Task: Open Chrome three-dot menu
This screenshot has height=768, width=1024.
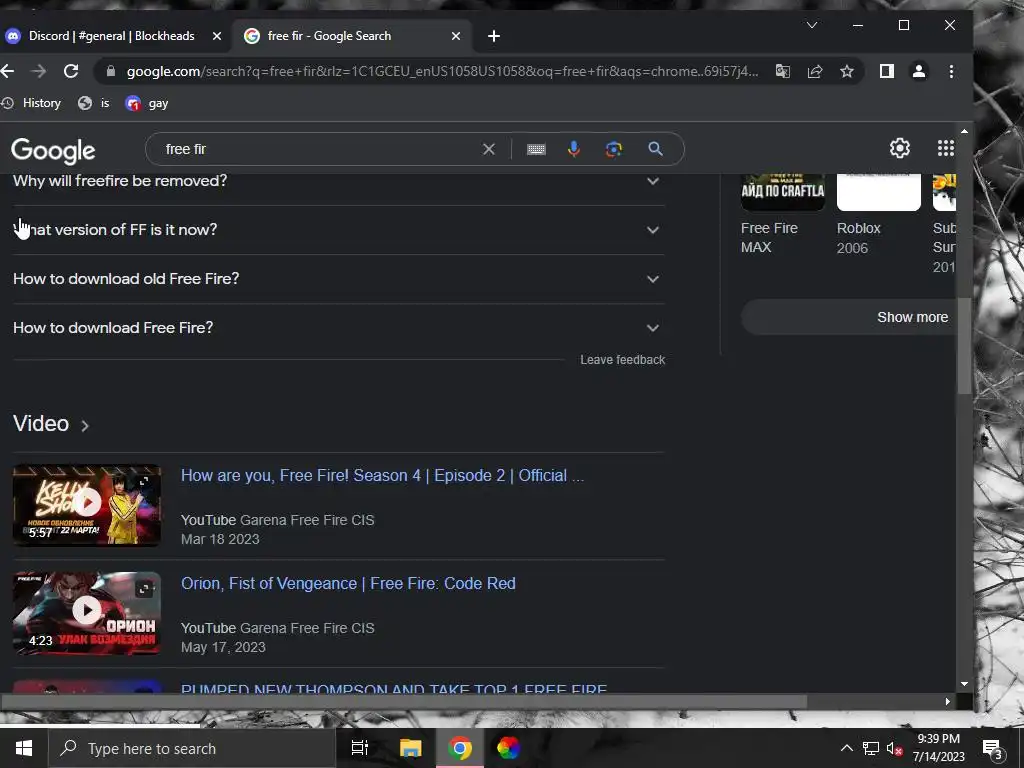Action: [x=951, y=71]
